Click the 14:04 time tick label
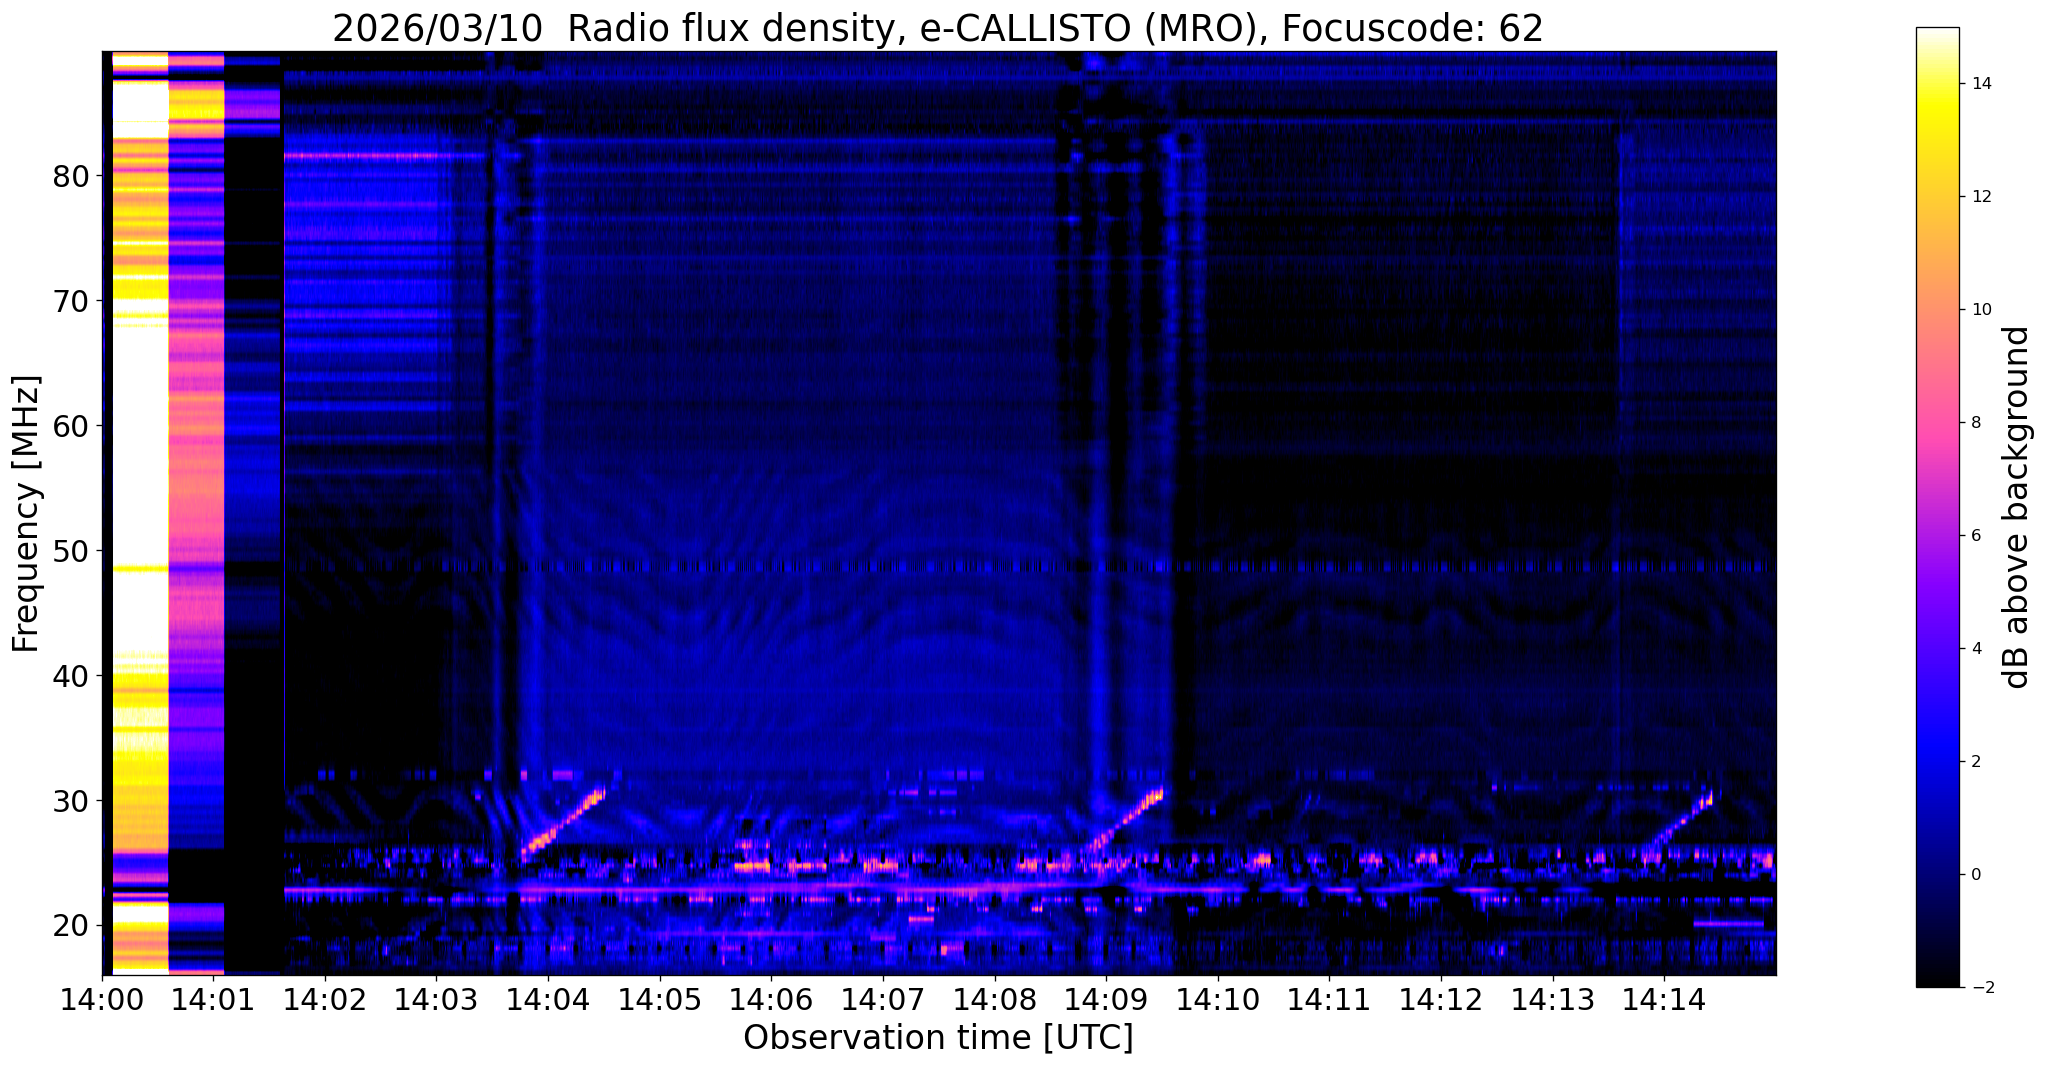The width and height of the screenshot is (2047, 1067). pyautogui.click(x=548, y=999)
